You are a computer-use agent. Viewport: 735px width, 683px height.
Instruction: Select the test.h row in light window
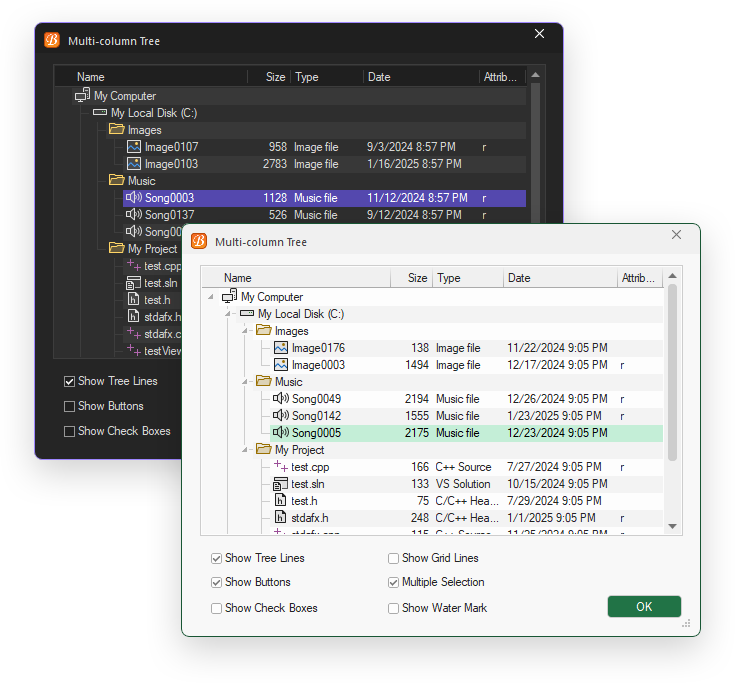coord(468,501)
